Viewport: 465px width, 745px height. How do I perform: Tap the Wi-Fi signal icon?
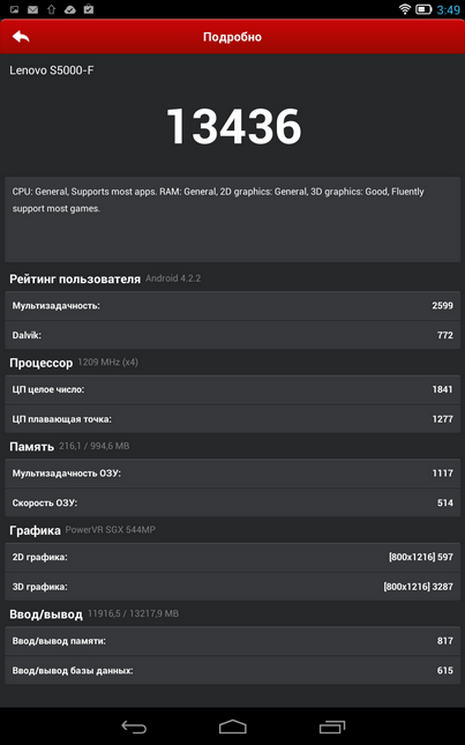405,9
